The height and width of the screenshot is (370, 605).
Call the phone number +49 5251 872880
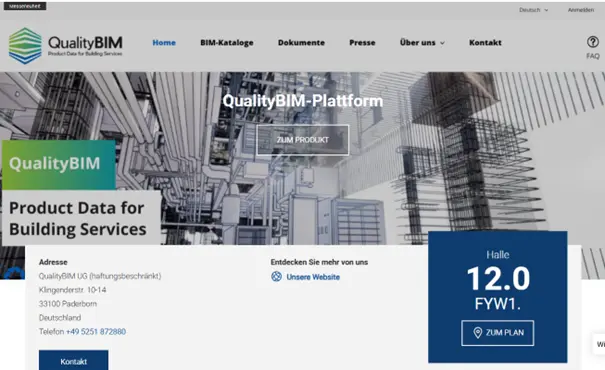[96, 331]
